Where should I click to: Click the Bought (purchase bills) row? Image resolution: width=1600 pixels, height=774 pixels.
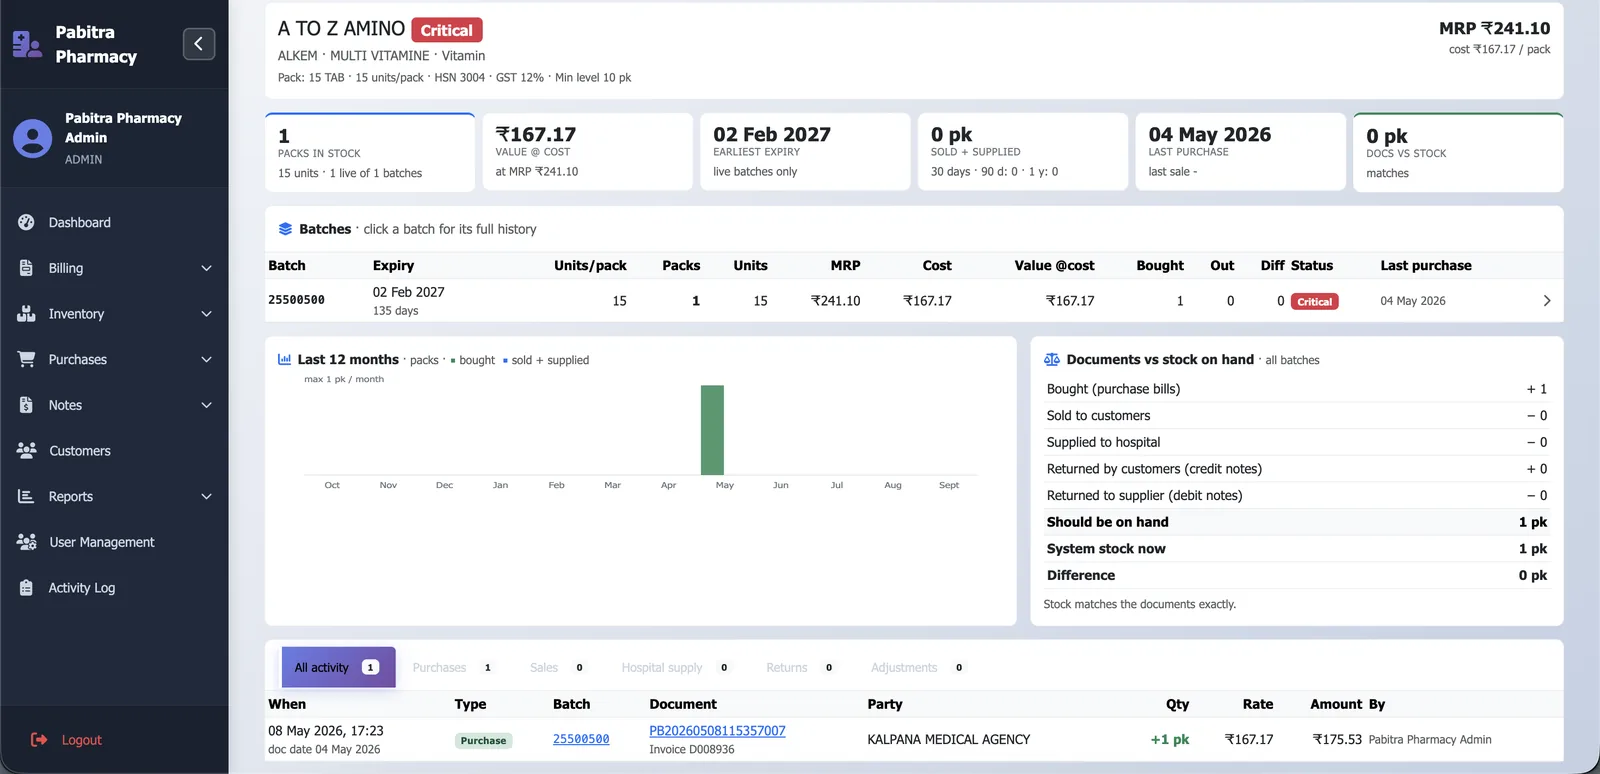1297,389
